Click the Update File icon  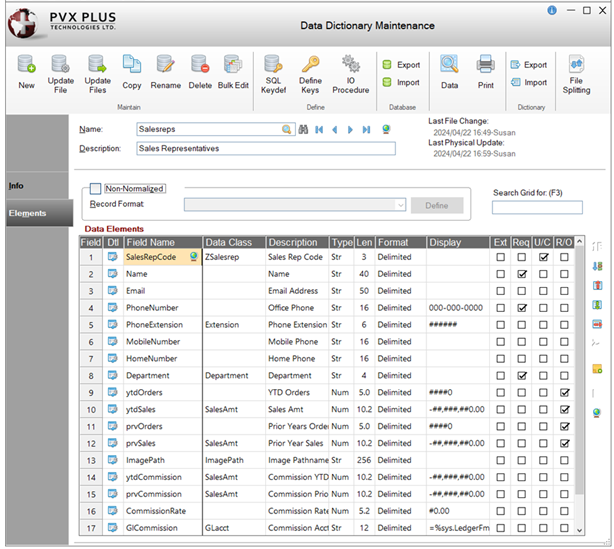tap(61, 72)
